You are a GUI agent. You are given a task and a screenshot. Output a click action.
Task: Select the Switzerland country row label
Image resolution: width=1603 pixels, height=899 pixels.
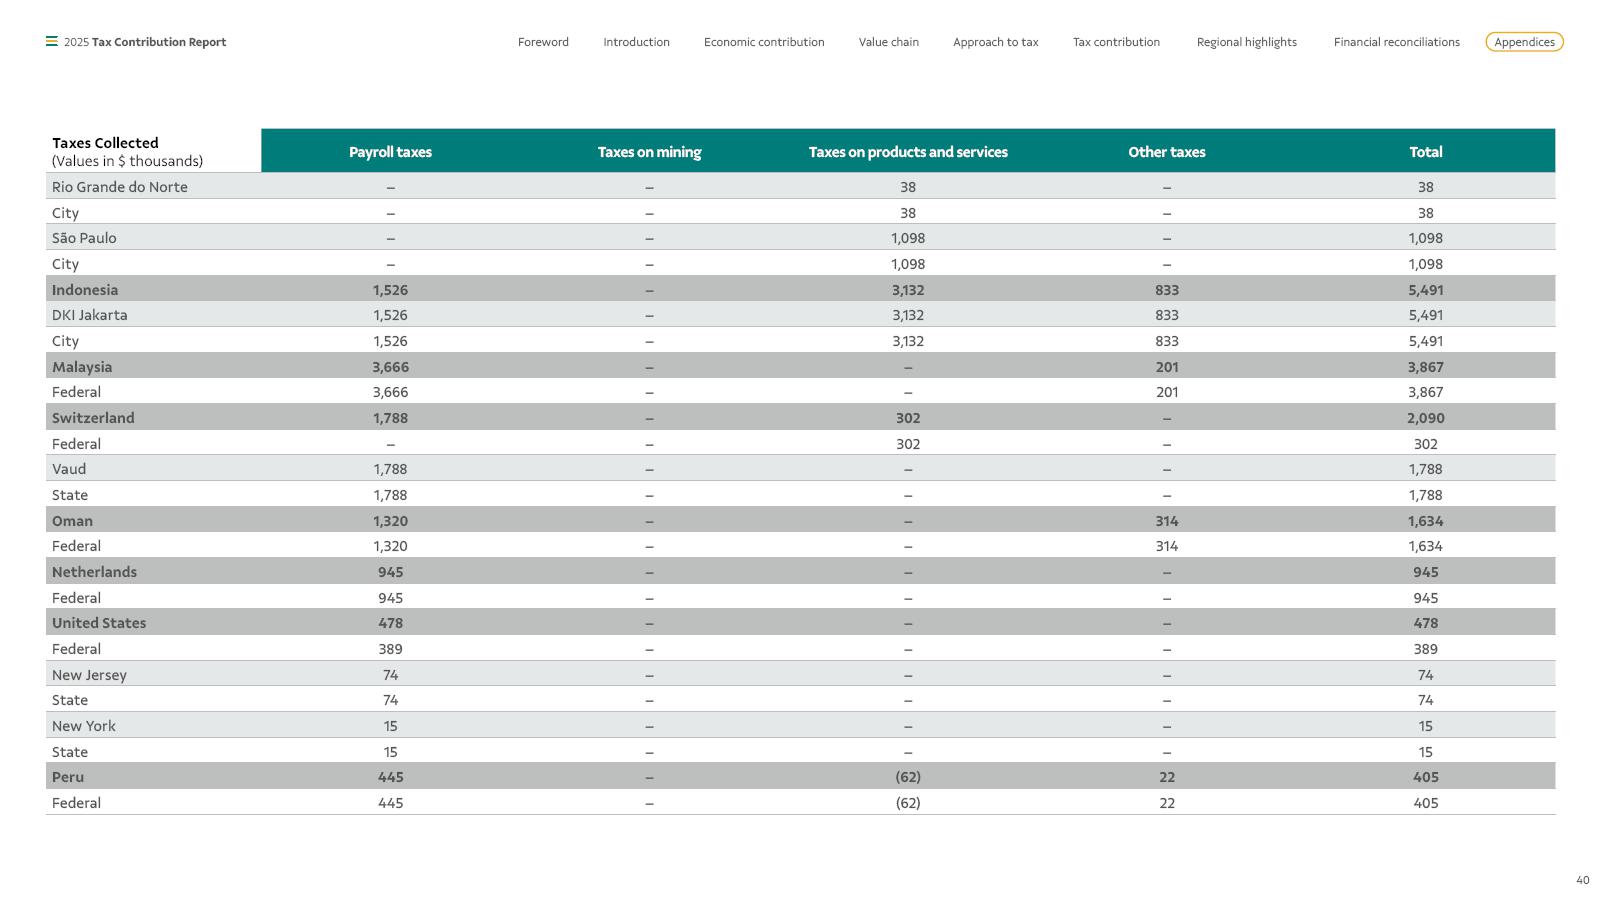(x=93, y=418)
